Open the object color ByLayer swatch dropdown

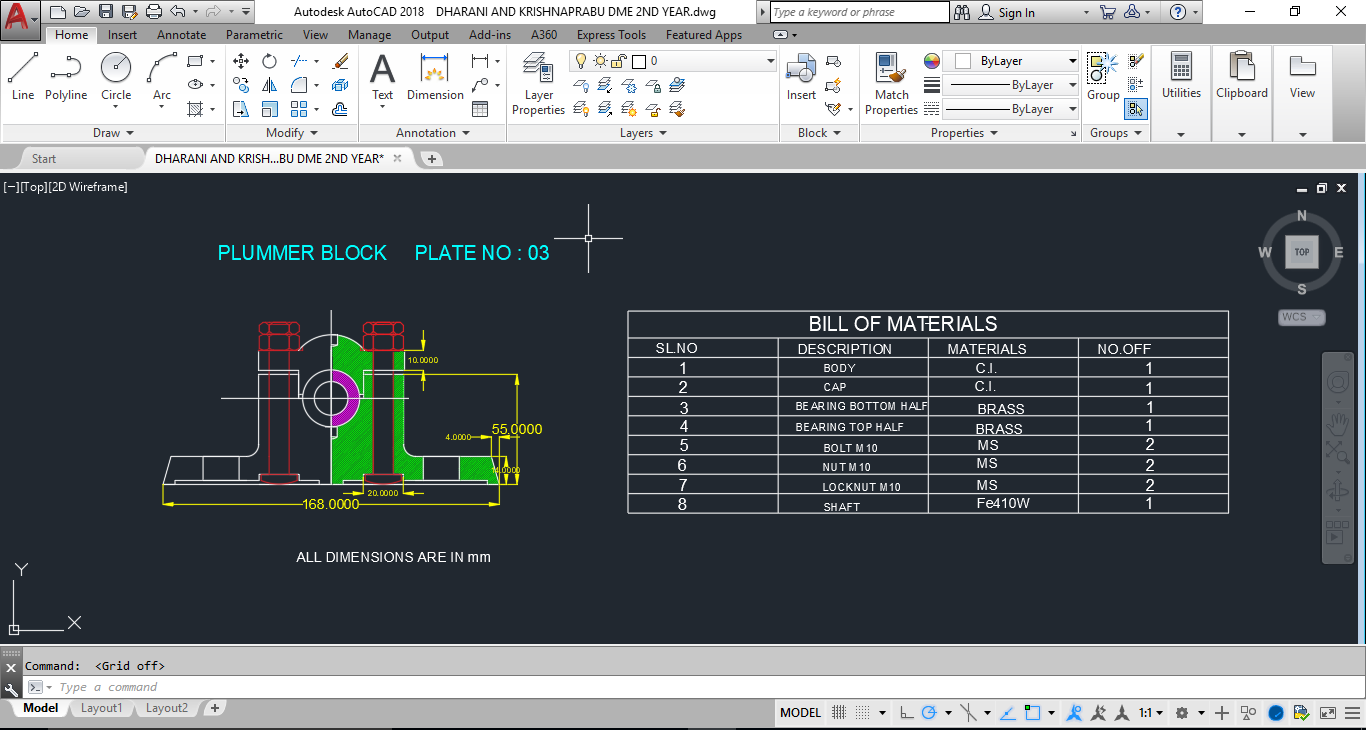1071,61
